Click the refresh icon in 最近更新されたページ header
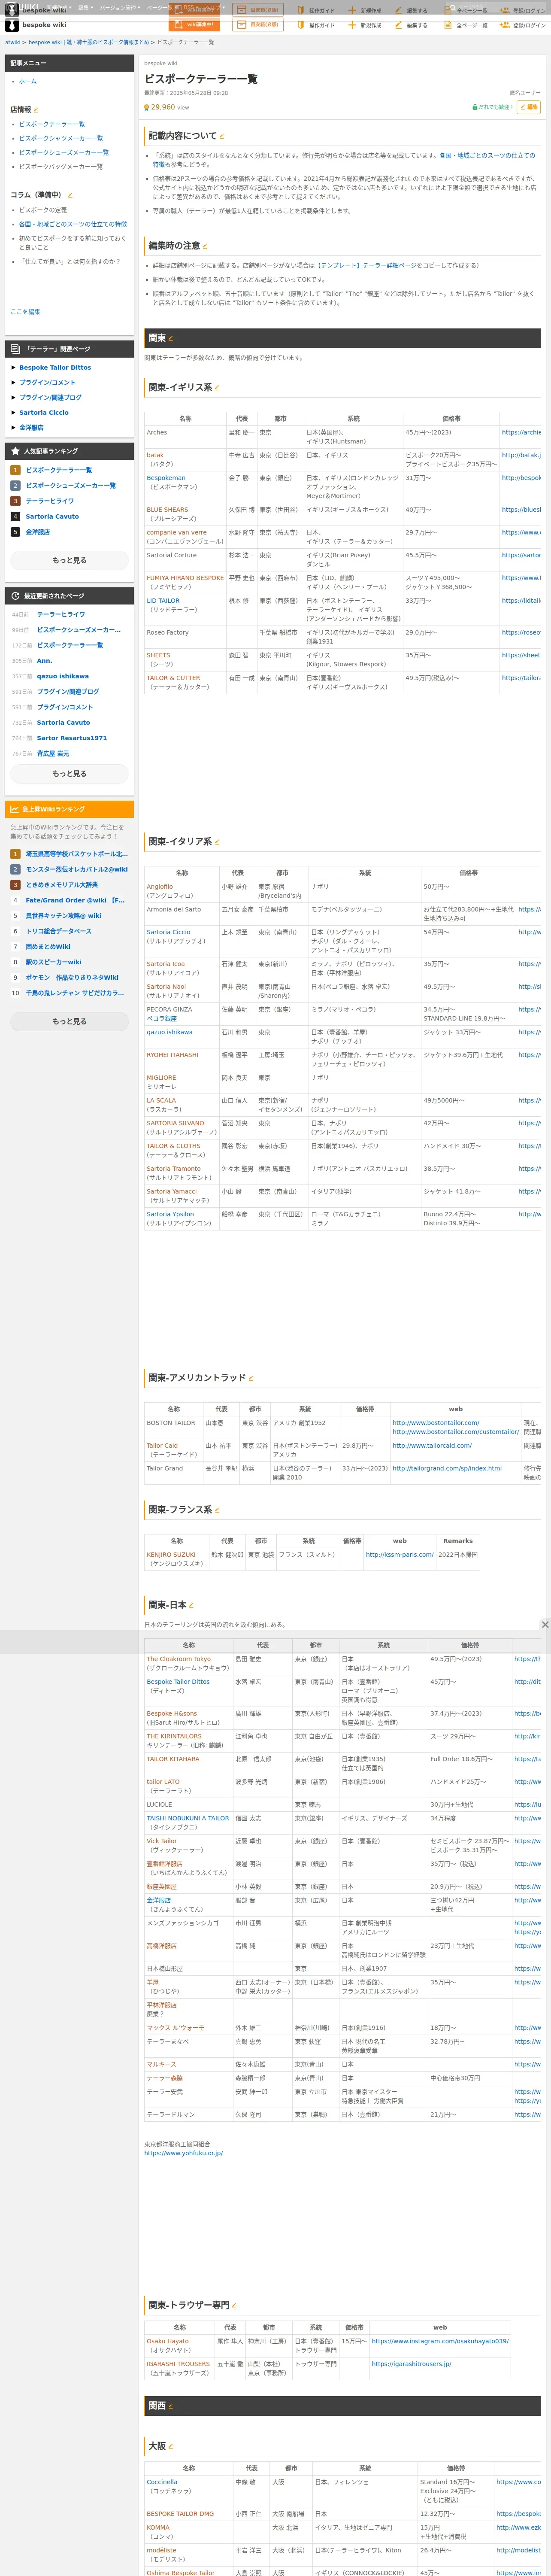 (15, 596)
